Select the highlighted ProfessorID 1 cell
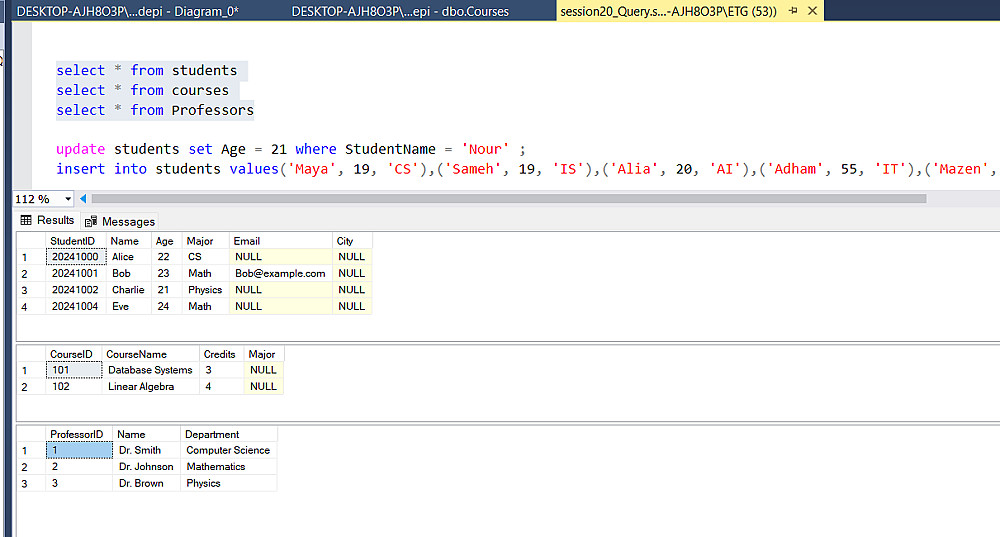This screenshot has width=1000, height=537. tap(79, 450)
